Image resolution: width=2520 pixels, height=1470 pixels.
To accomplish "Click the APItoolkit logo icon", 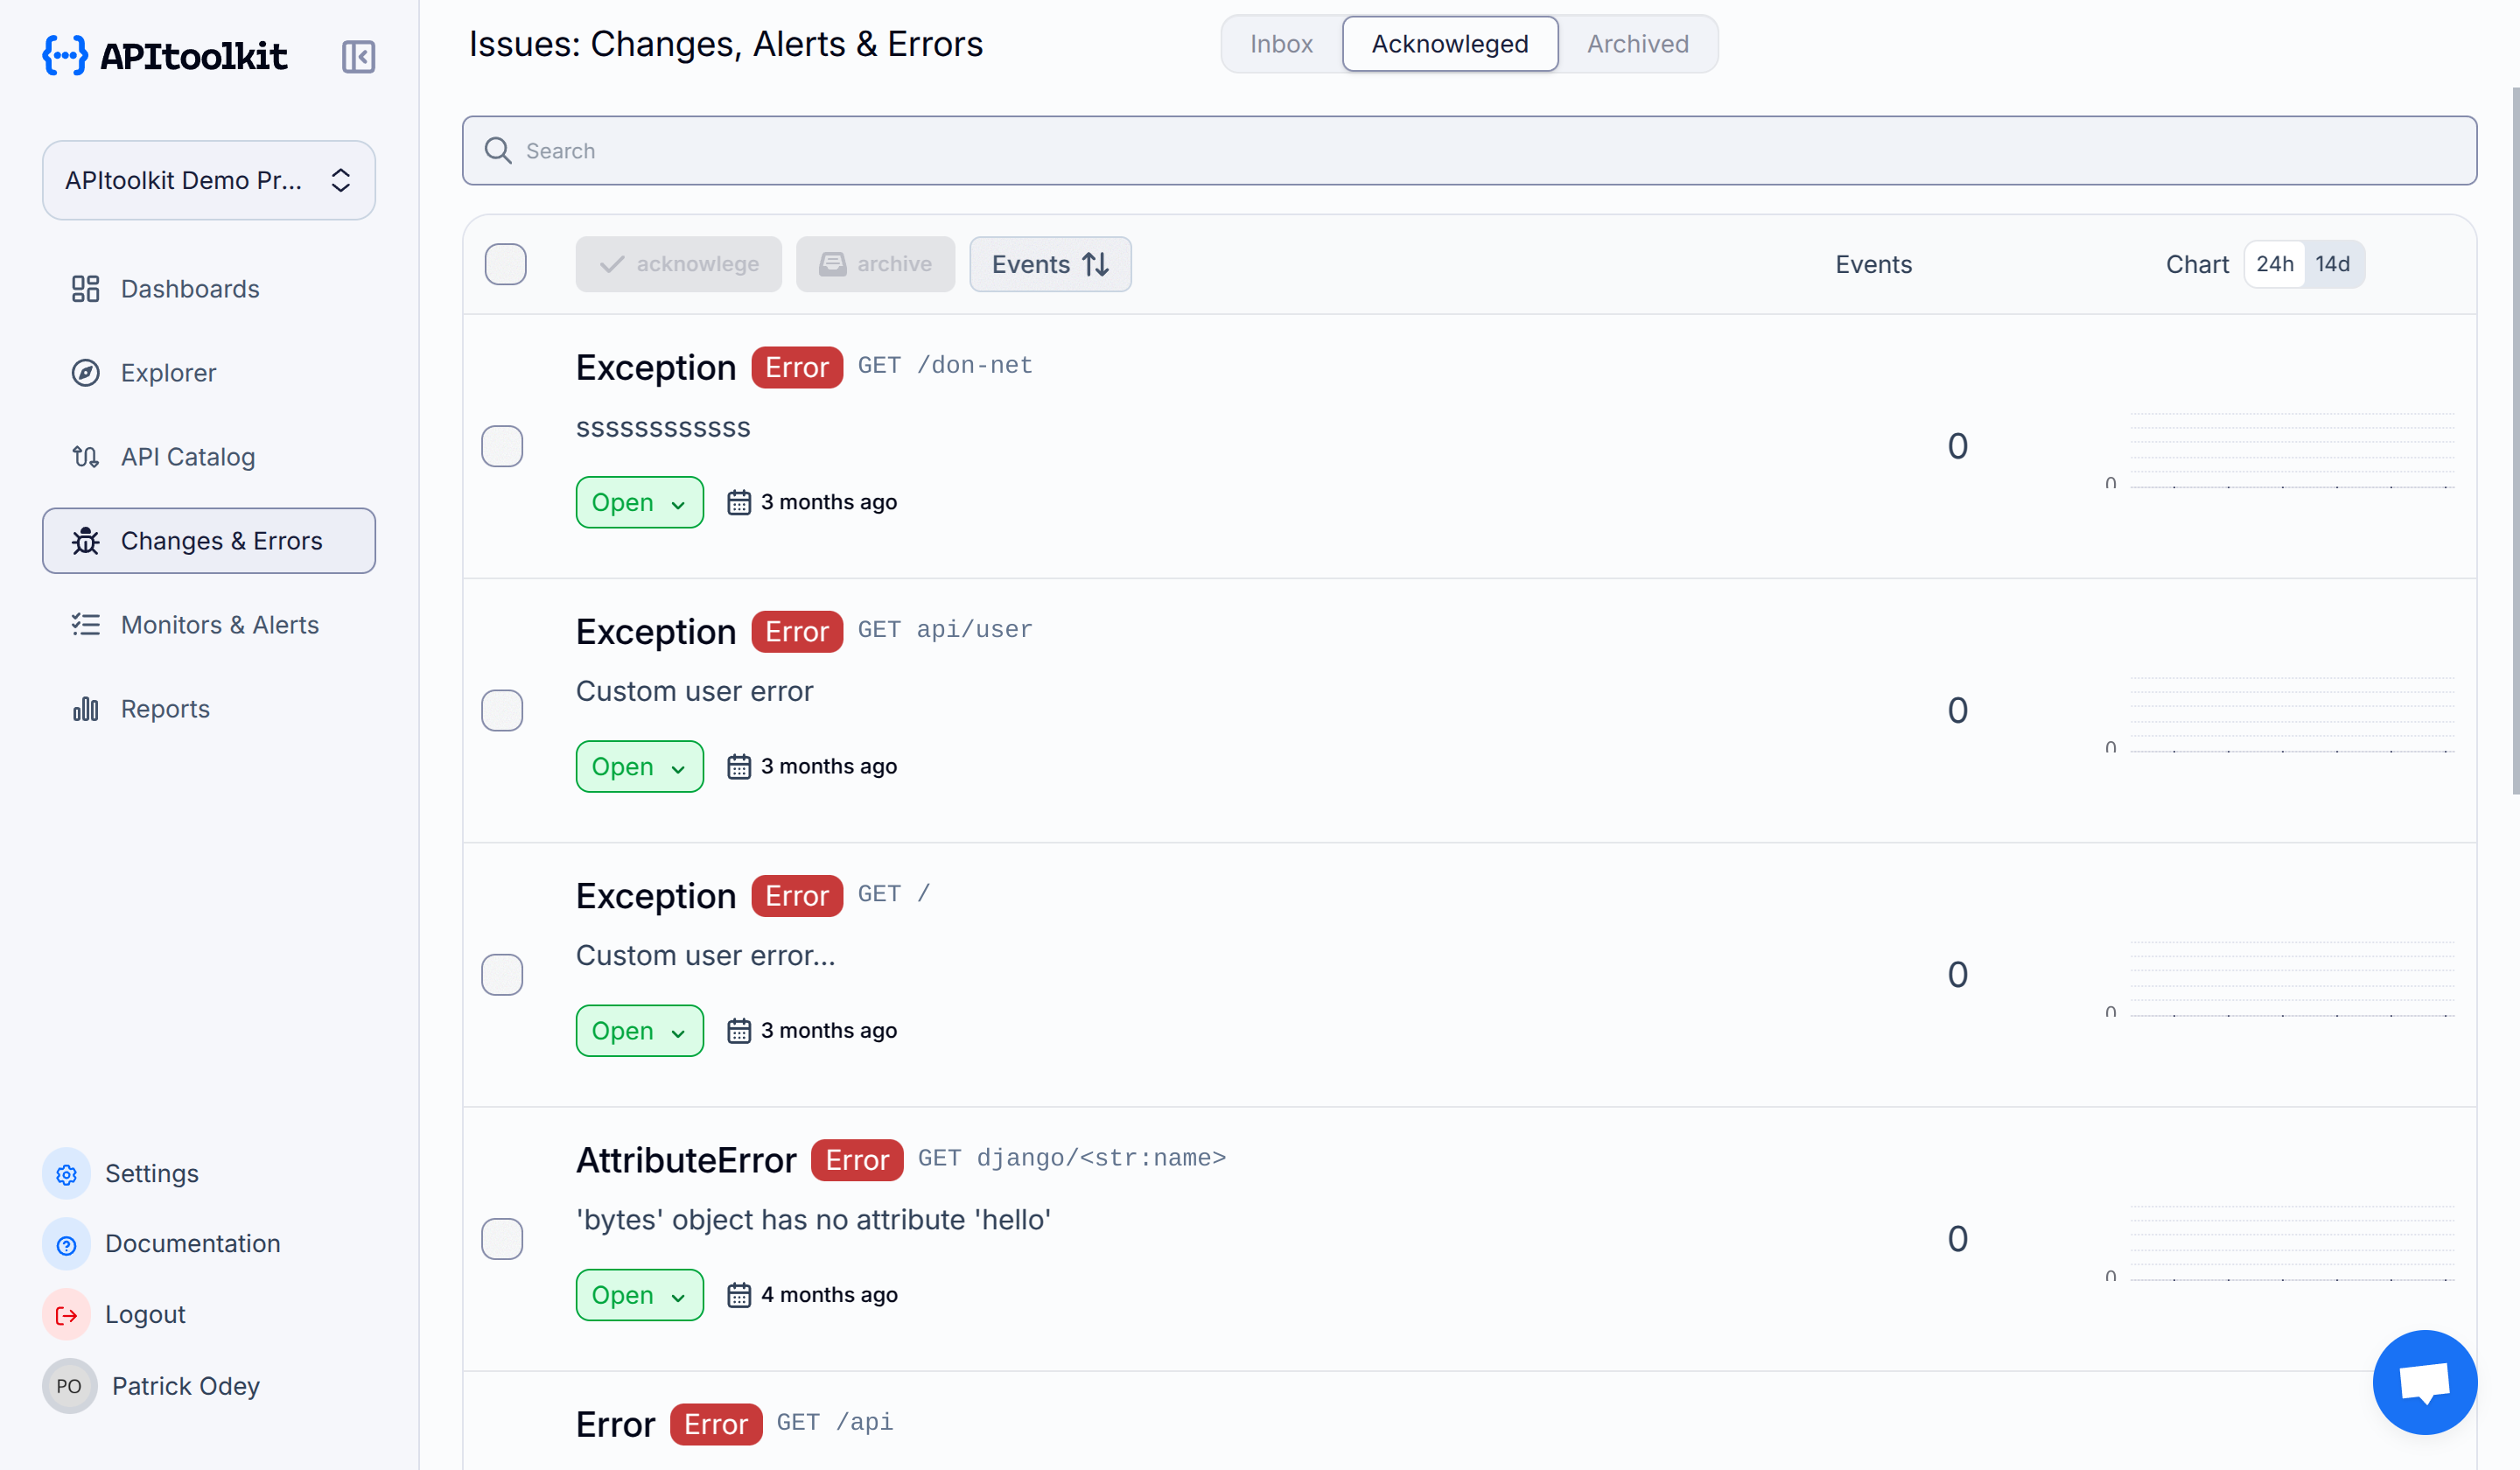I will [64, 56].
